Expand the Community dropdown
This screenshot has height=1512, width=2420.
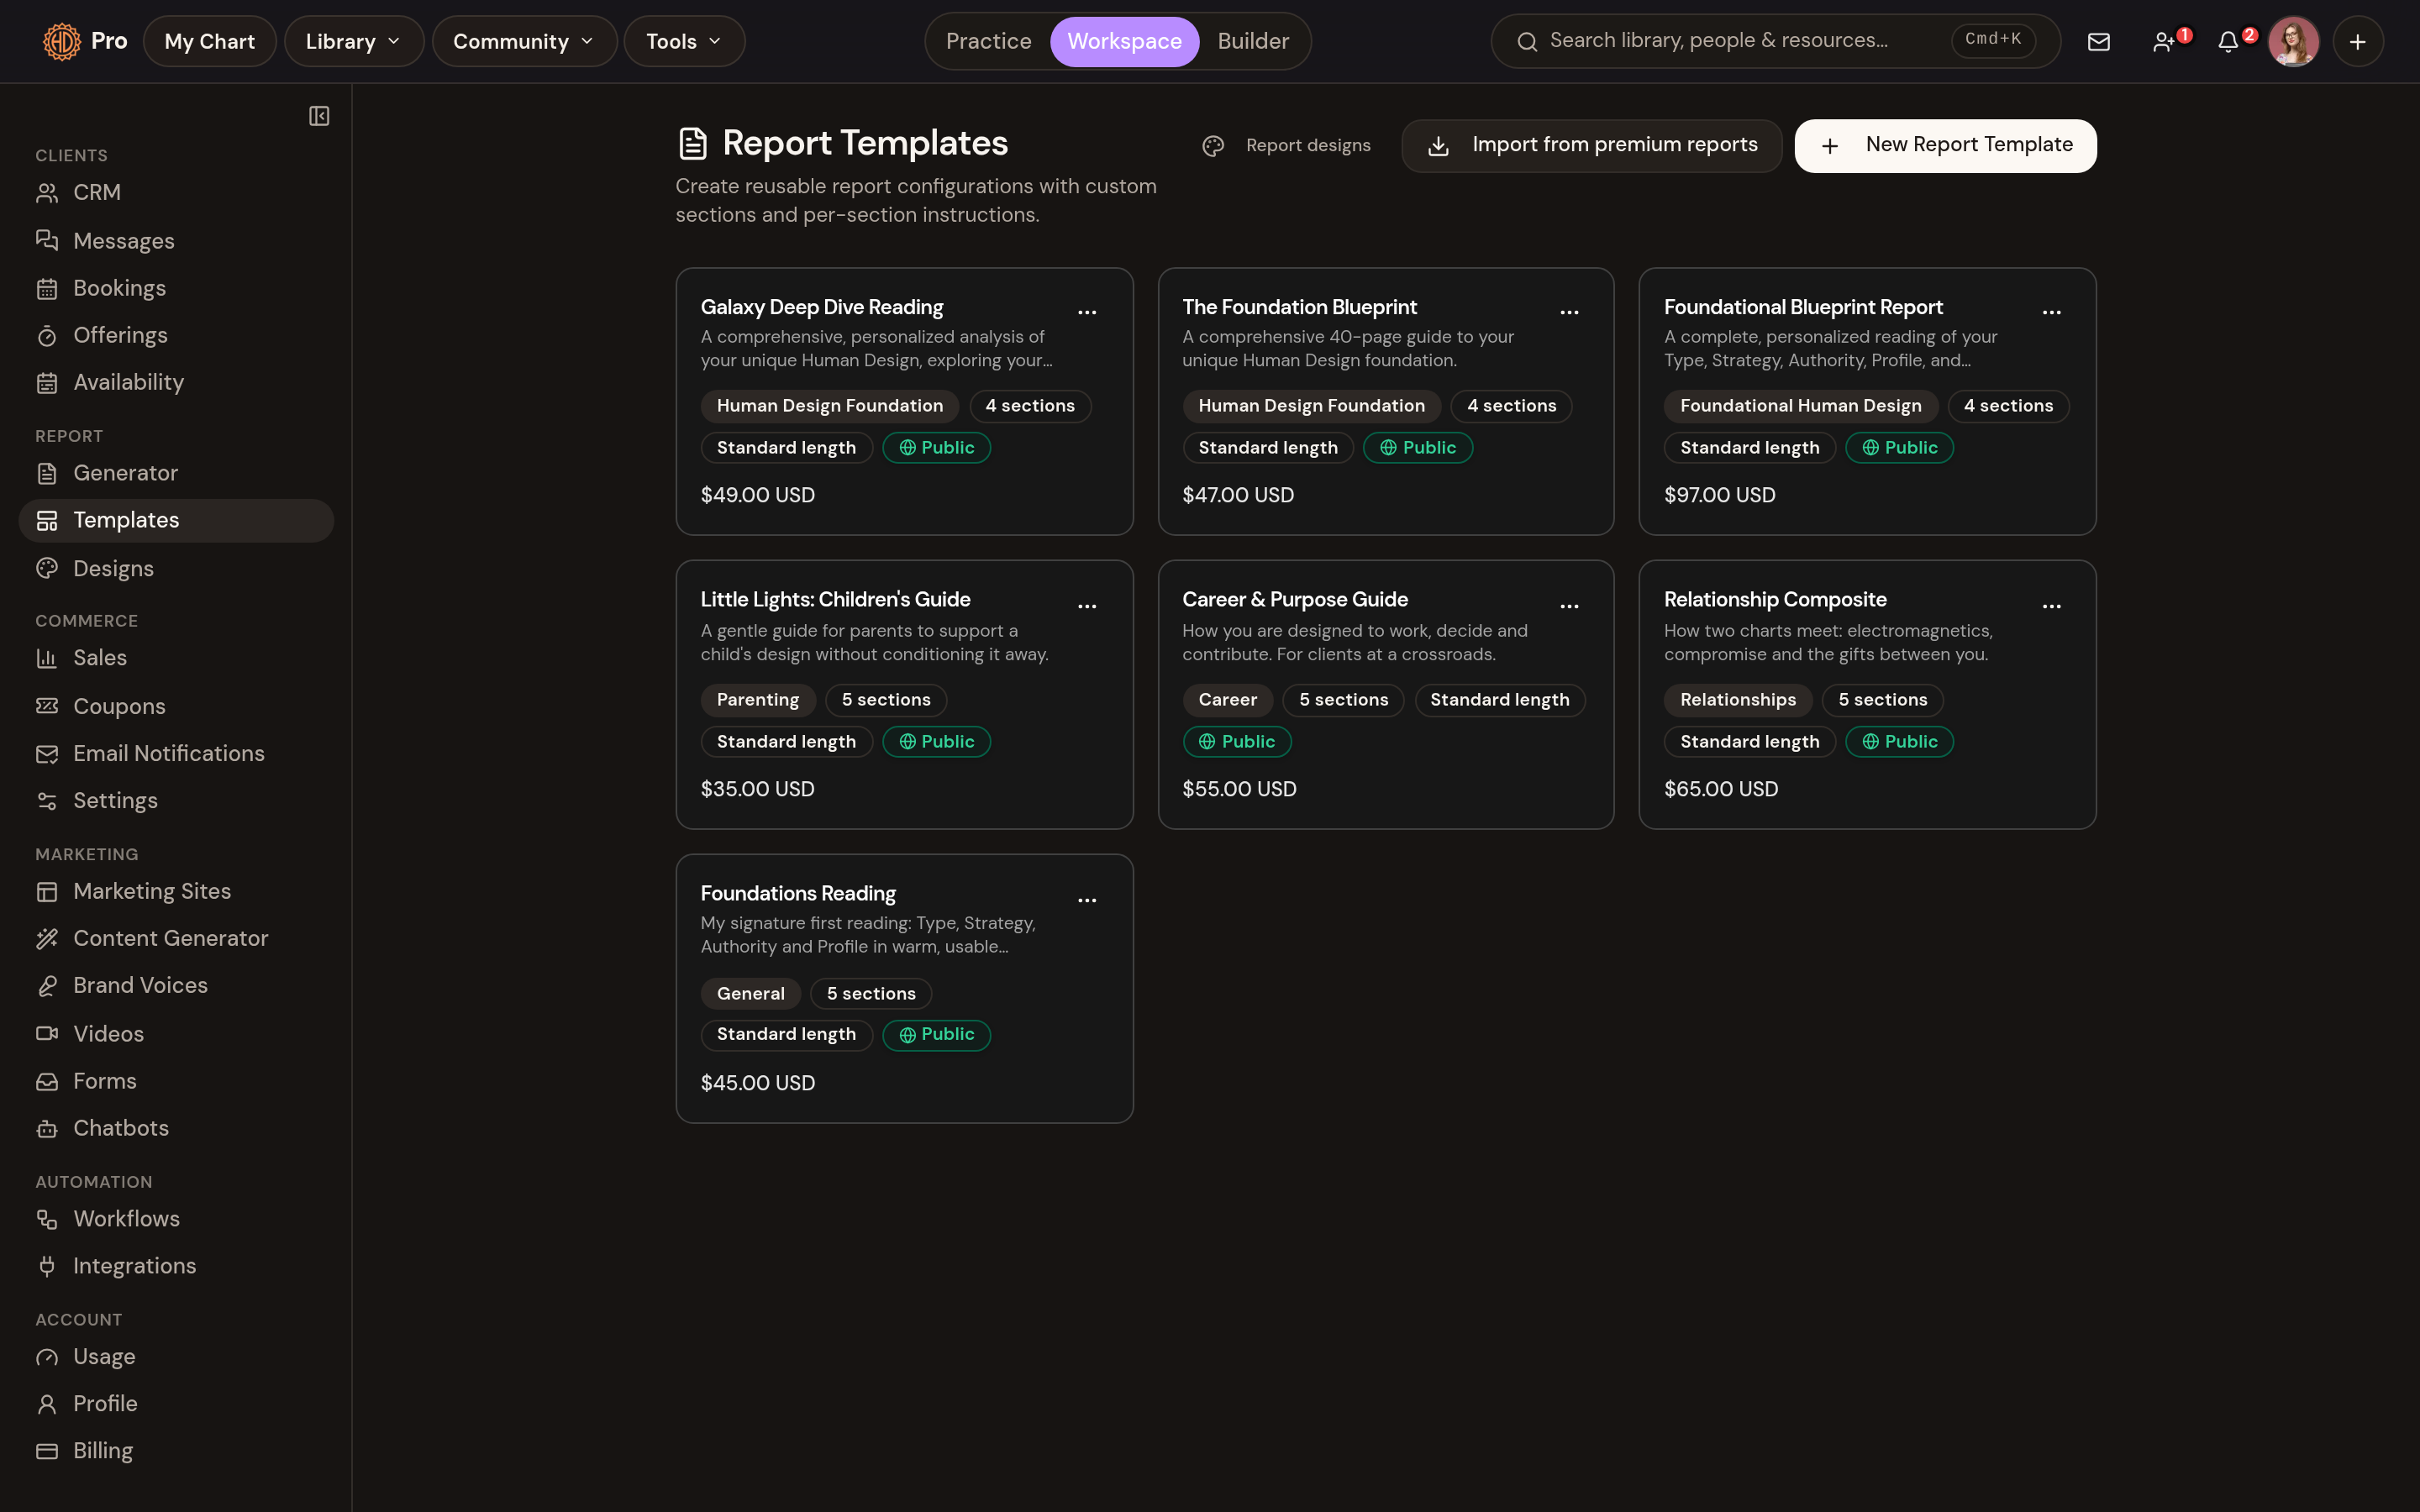pos(524,41)
